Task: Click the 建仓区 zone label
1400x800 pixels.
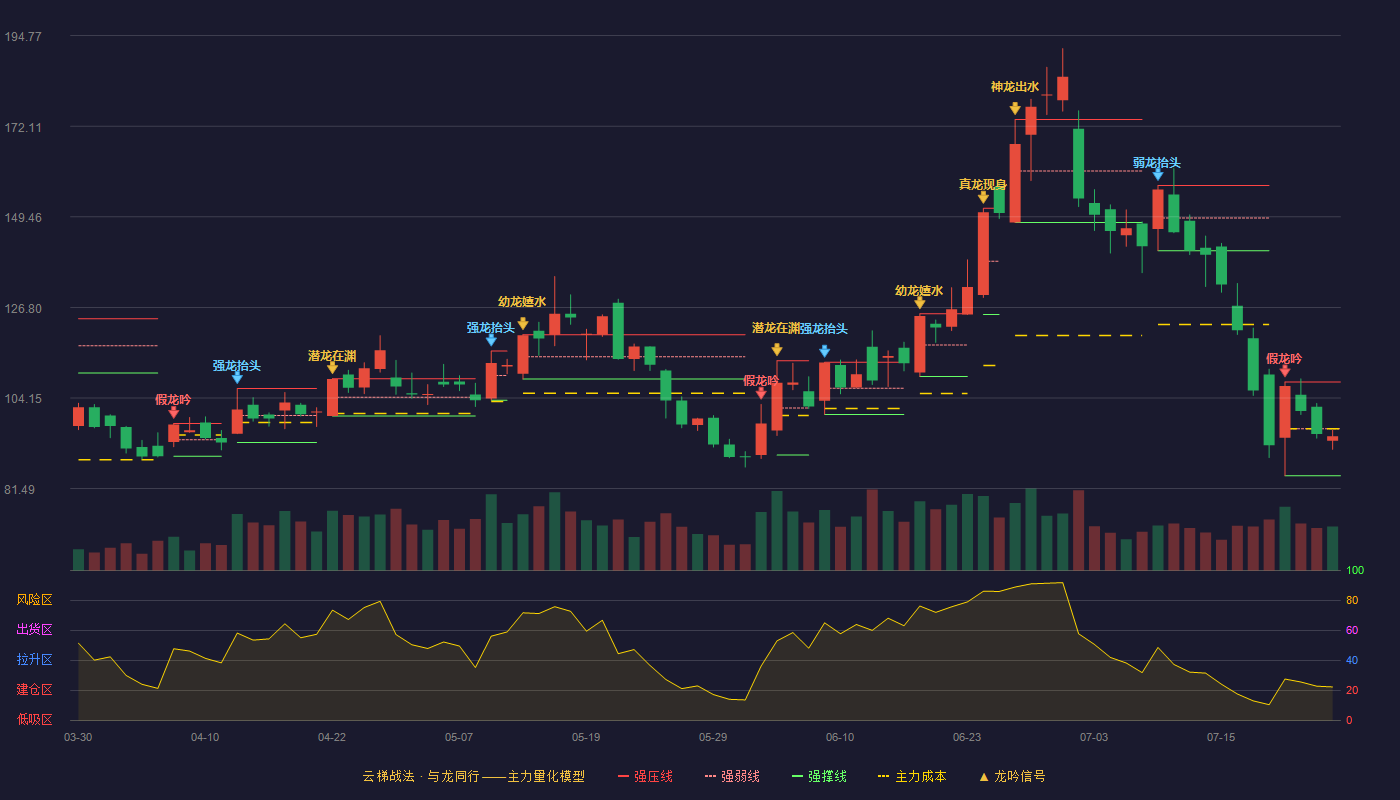Action: click(34, 690)
